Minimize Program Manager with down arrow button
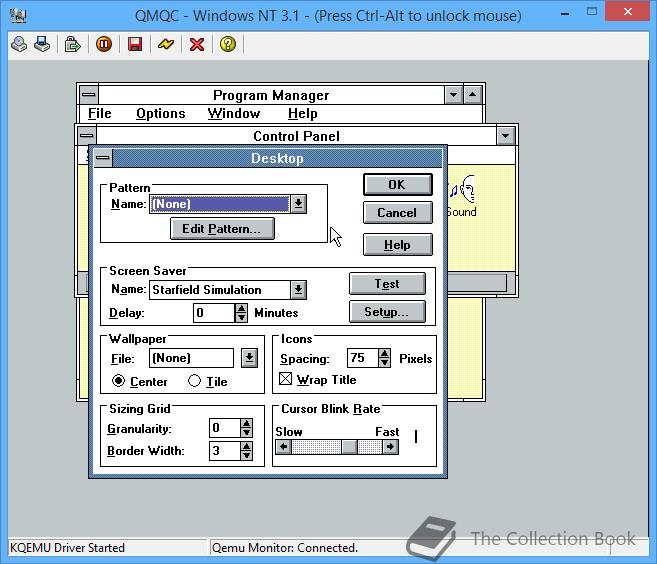Screen dimensions: 657x564 453,95
